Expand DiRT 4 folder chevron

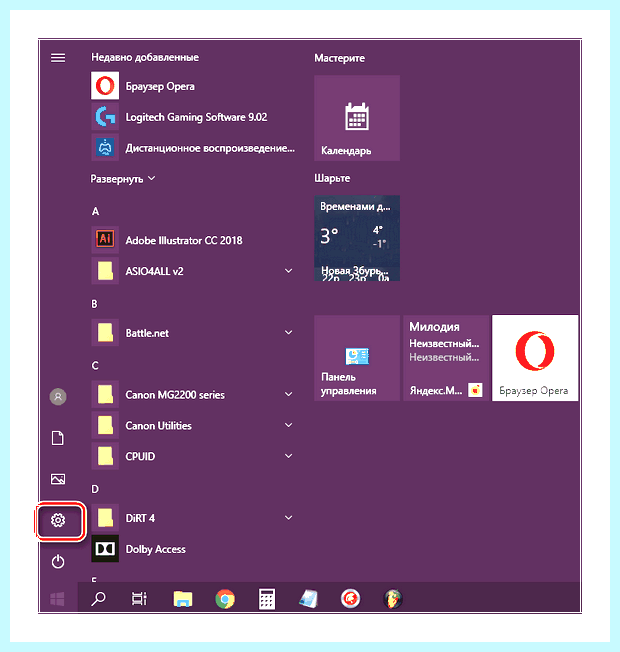289,518
